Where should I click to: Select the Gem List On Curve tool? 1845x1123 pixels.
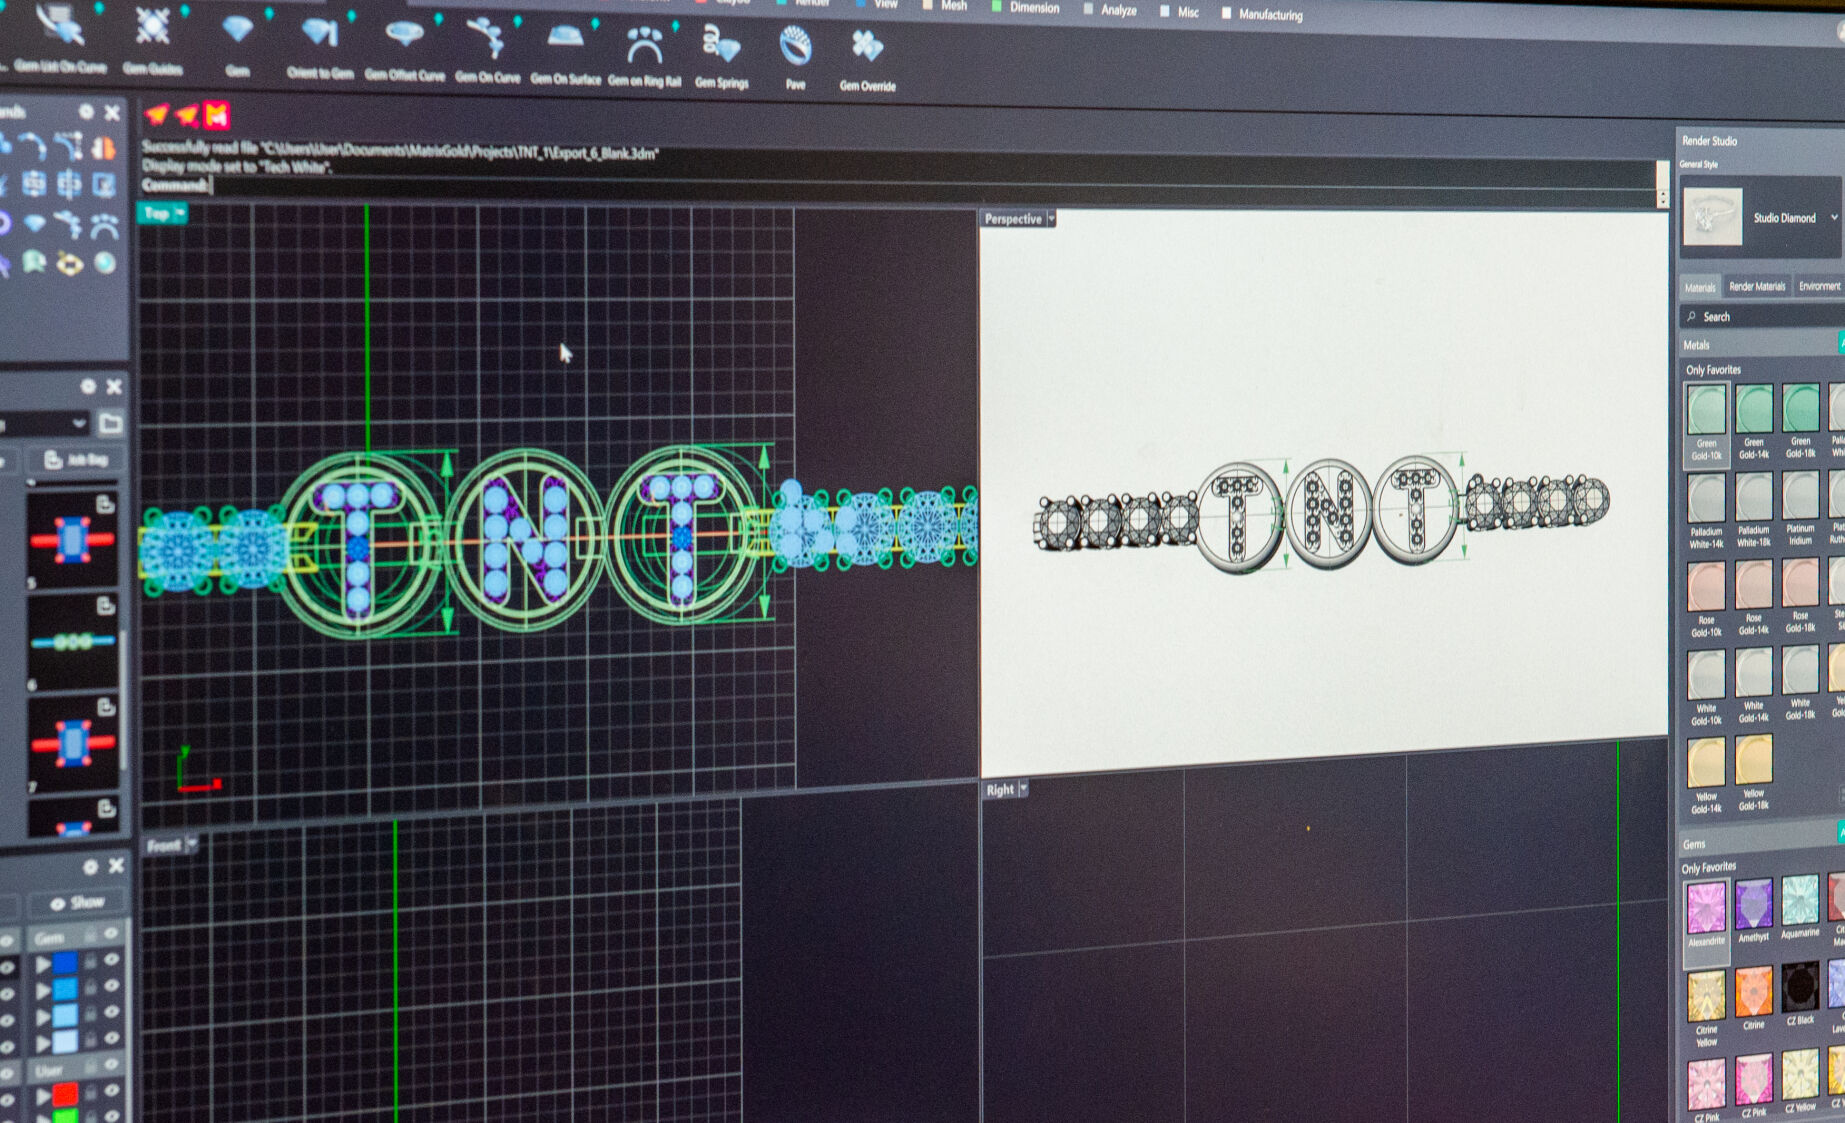tap(59, 38)
